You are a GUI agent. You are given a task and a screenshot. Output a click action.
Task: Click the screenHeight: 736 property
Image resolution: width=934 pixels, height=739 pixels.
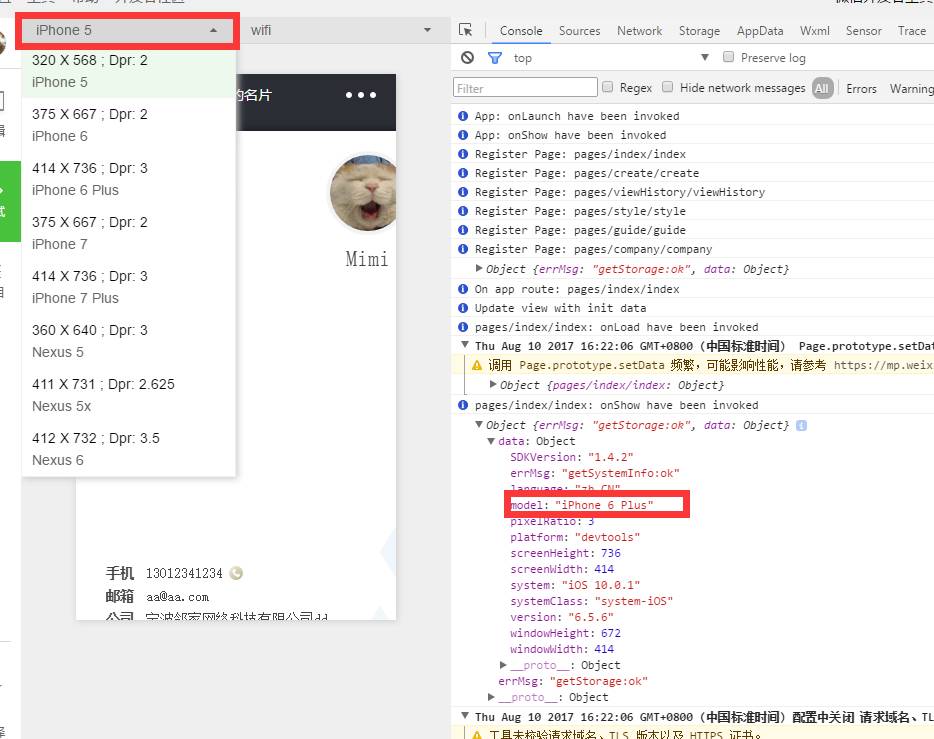(x=565, y=553)
